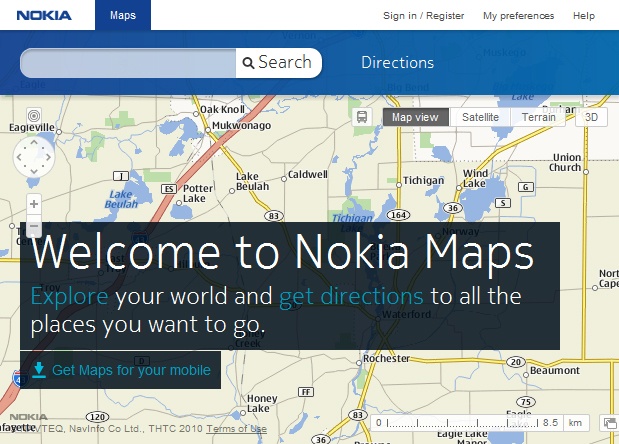Switch to Terrain view
This screenshot has width=619, height=444.
point(538,117)
